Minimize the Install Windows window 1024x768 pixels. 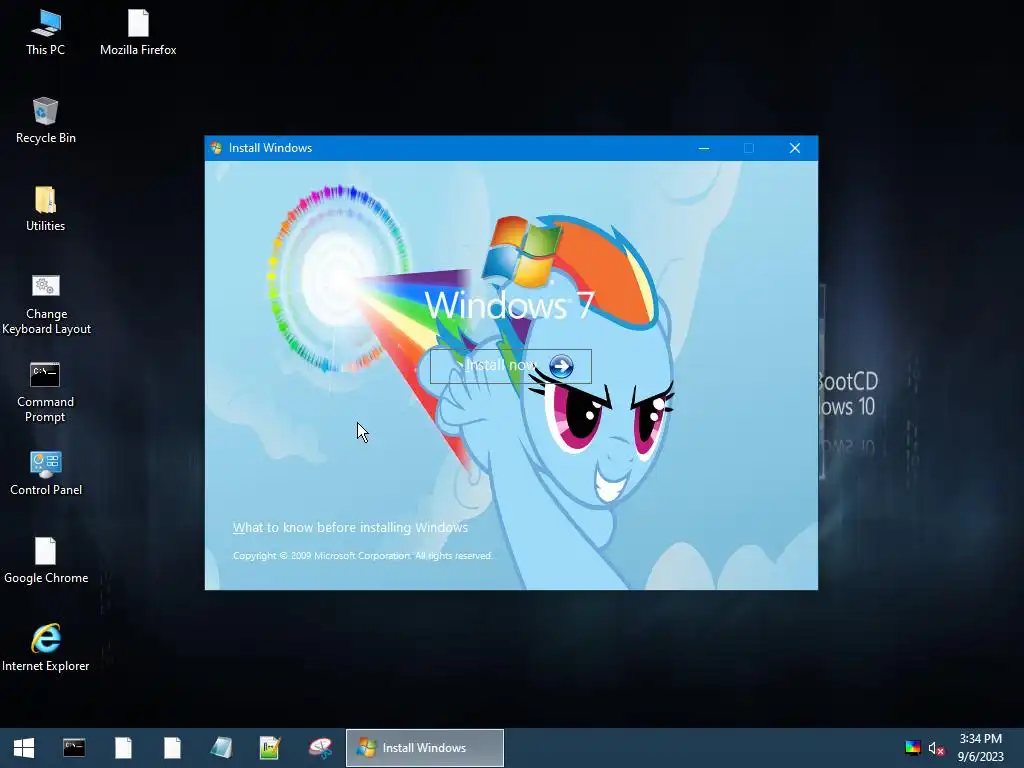704,148
